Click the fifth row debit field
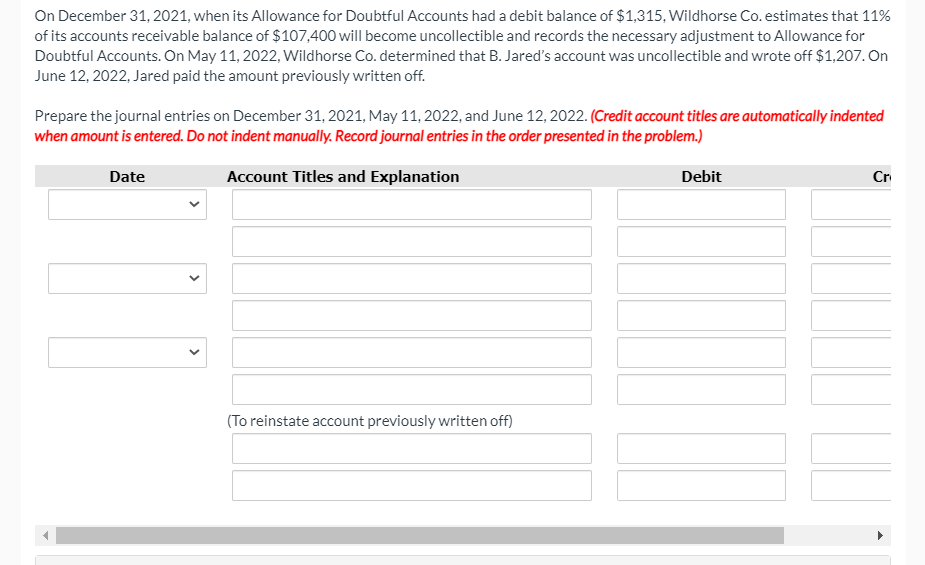 (701, 353)
